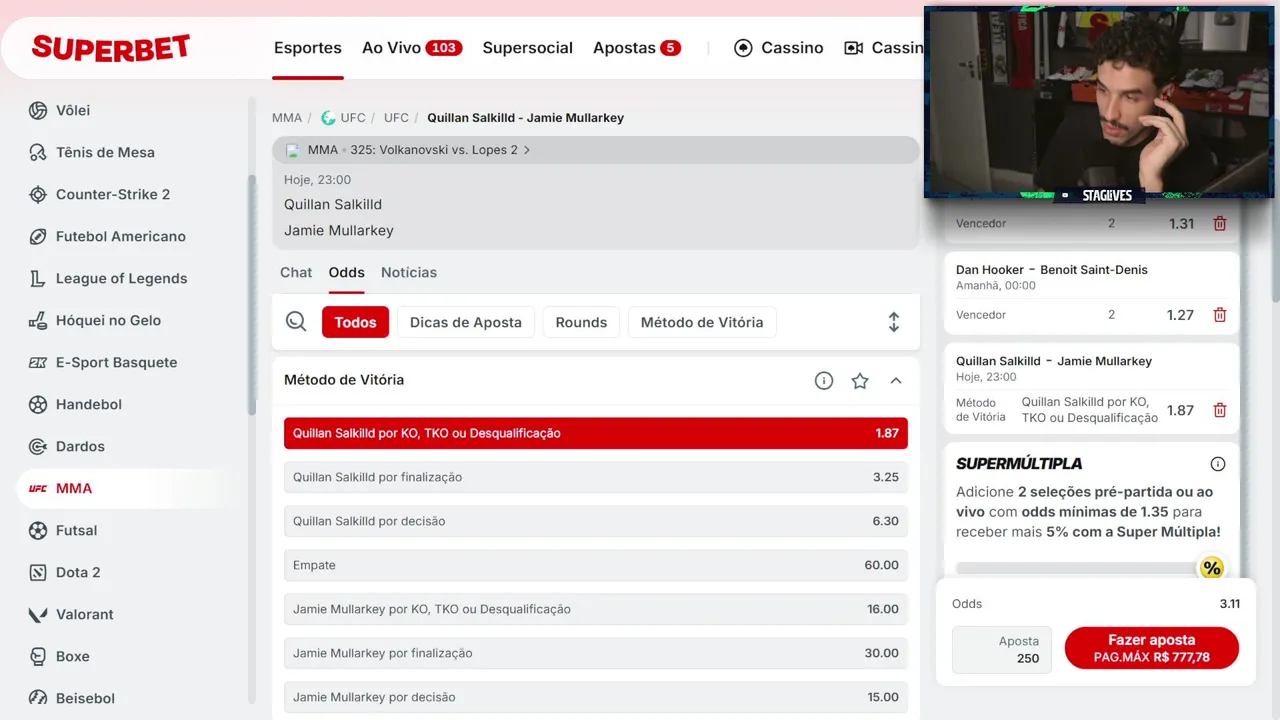Click the Supermúltipla progress bar
Viewport: 1280px width, 720px height.
(1078, 568)
